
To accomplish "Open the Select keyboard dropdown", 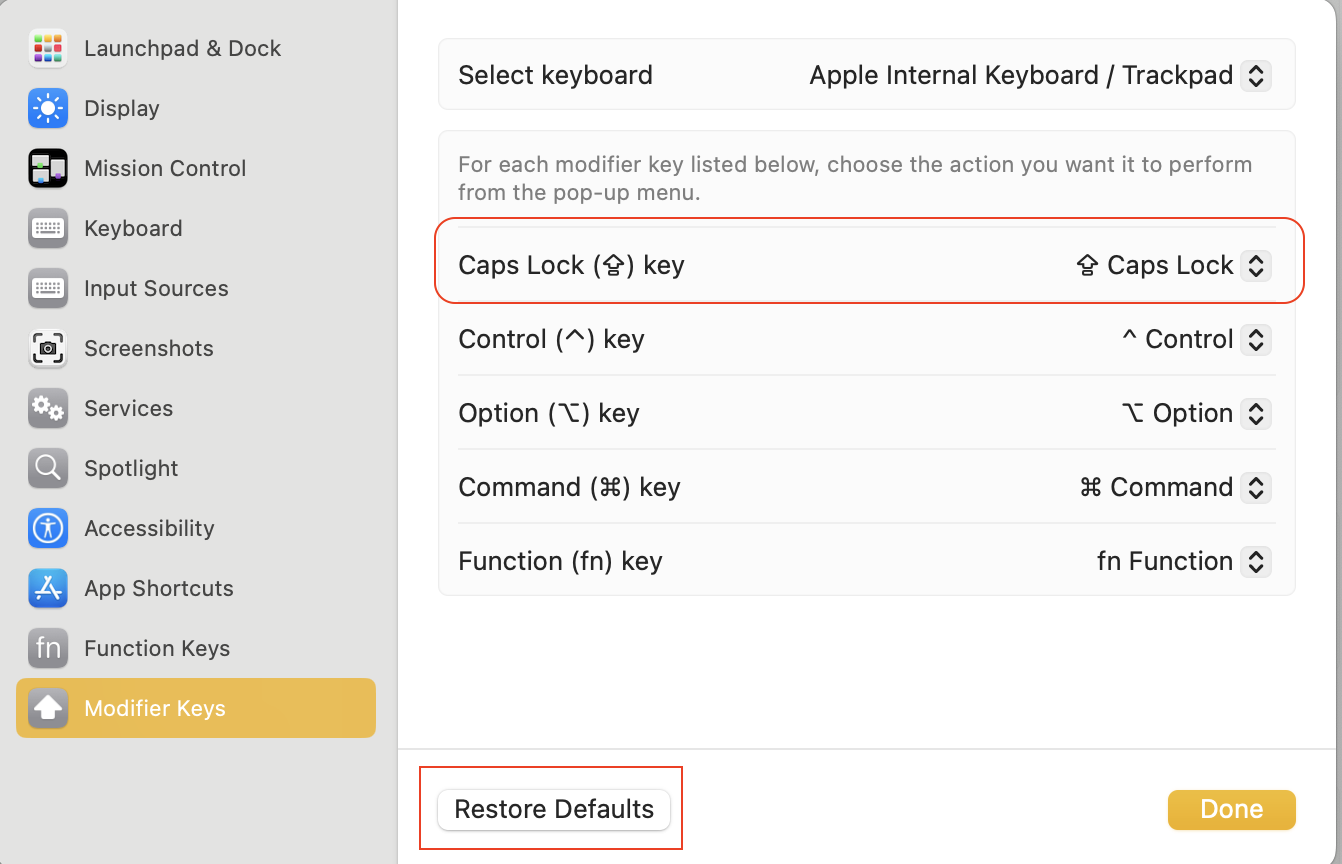I will tap(1255, 75).
